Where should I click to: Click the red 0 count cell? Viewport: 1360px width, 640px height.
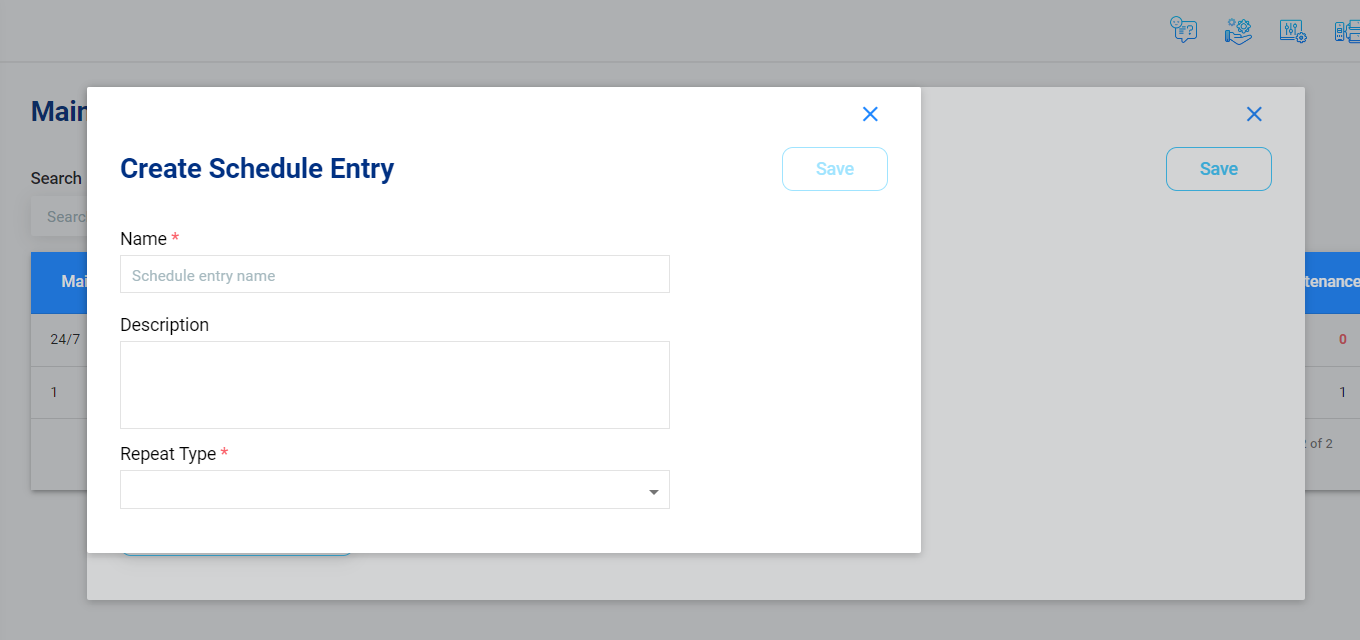pyautogui.click(x=1343, y=339)
